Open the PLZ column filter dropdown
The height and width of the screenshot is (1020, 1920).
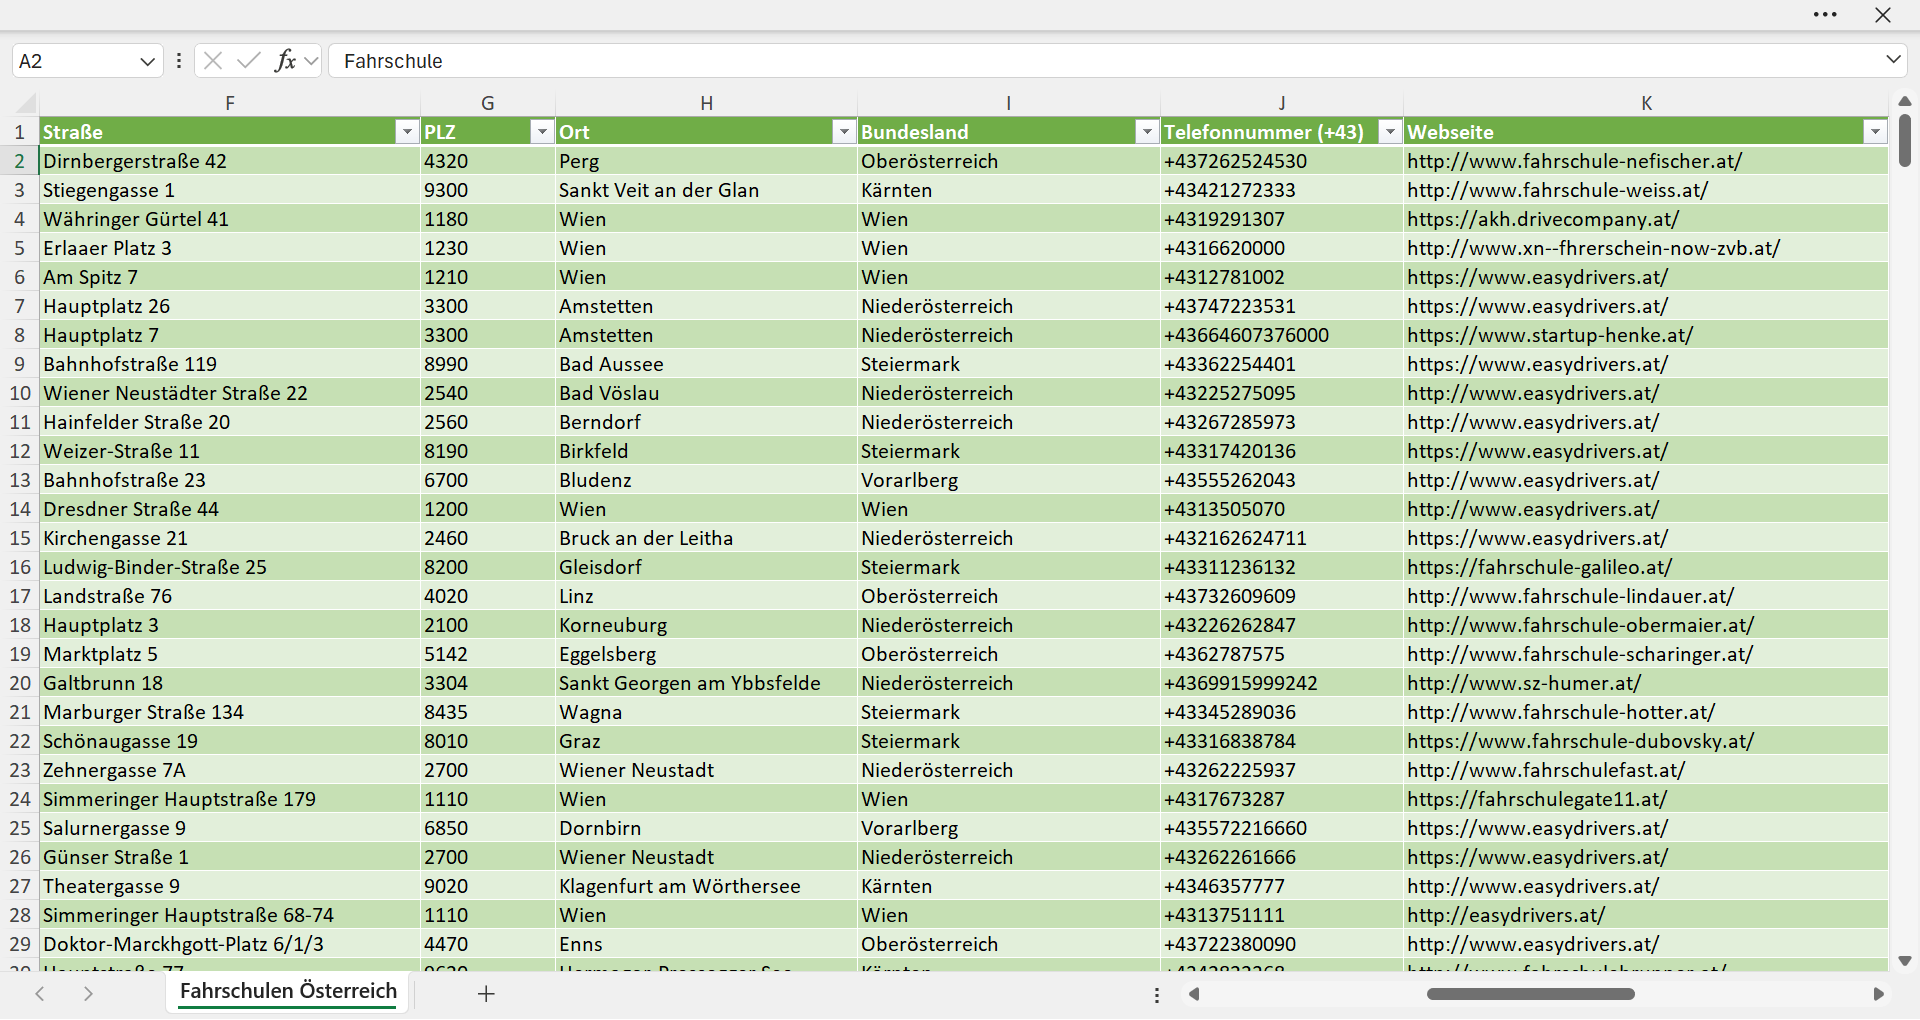coord(541,132)
